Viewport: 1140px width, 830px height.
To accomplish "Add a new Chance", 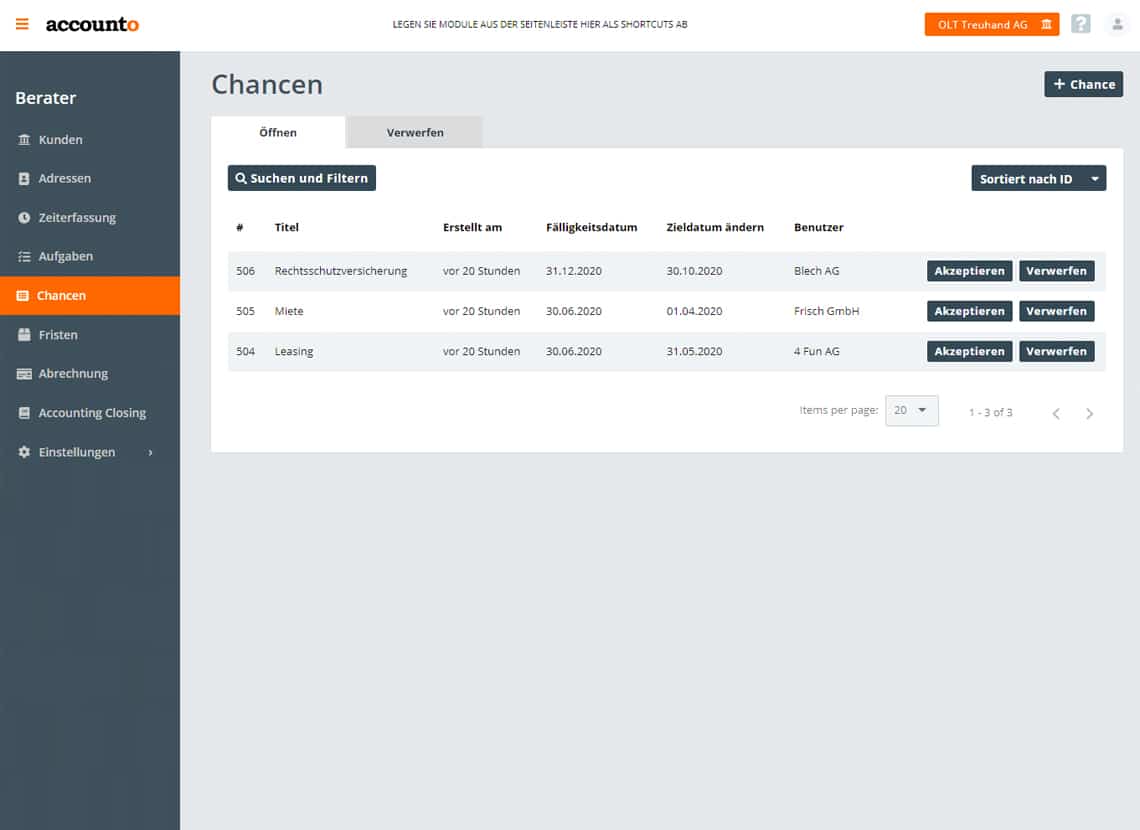I will [x=1083, y=84].
